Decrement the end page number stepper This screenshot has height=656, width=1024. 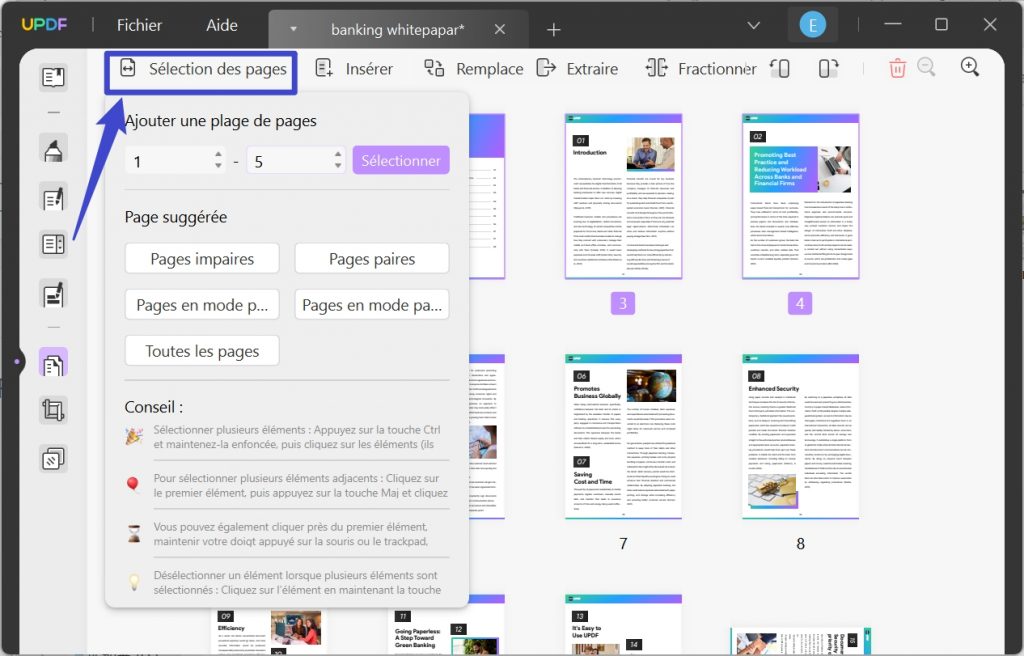click(337, 164)
